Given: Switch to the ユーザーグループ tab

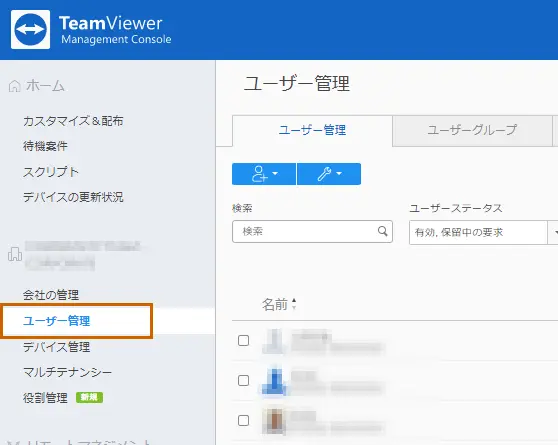Looking at the screenshot, I should click(472, 130).
